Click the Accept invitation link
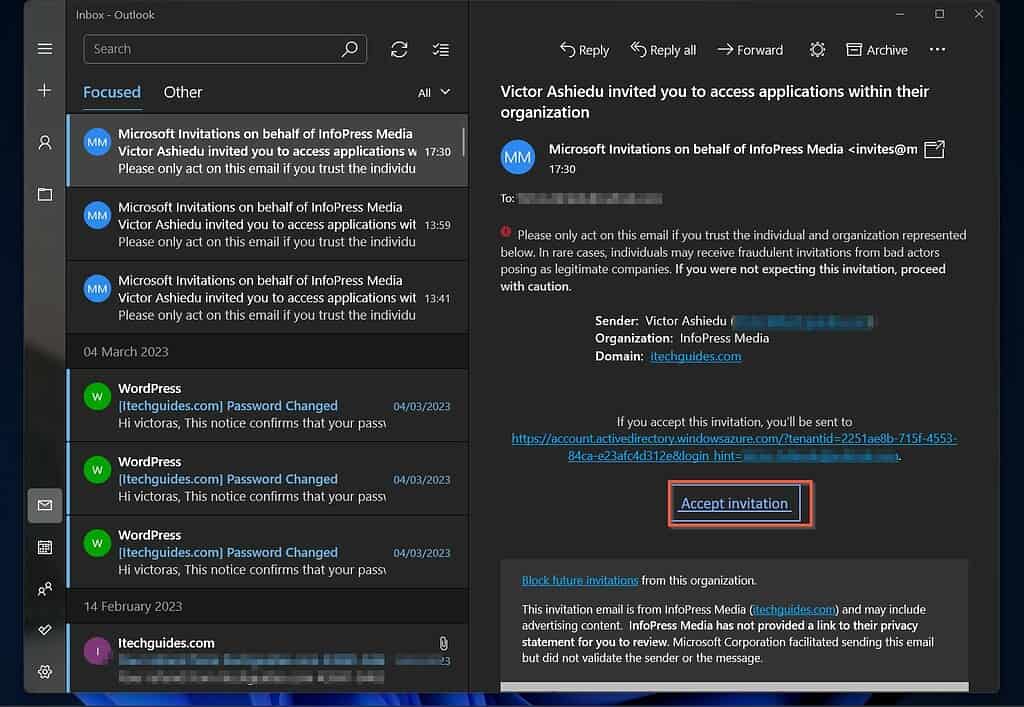This screenshot has width=1024, height=707. [x=735, y=503]
